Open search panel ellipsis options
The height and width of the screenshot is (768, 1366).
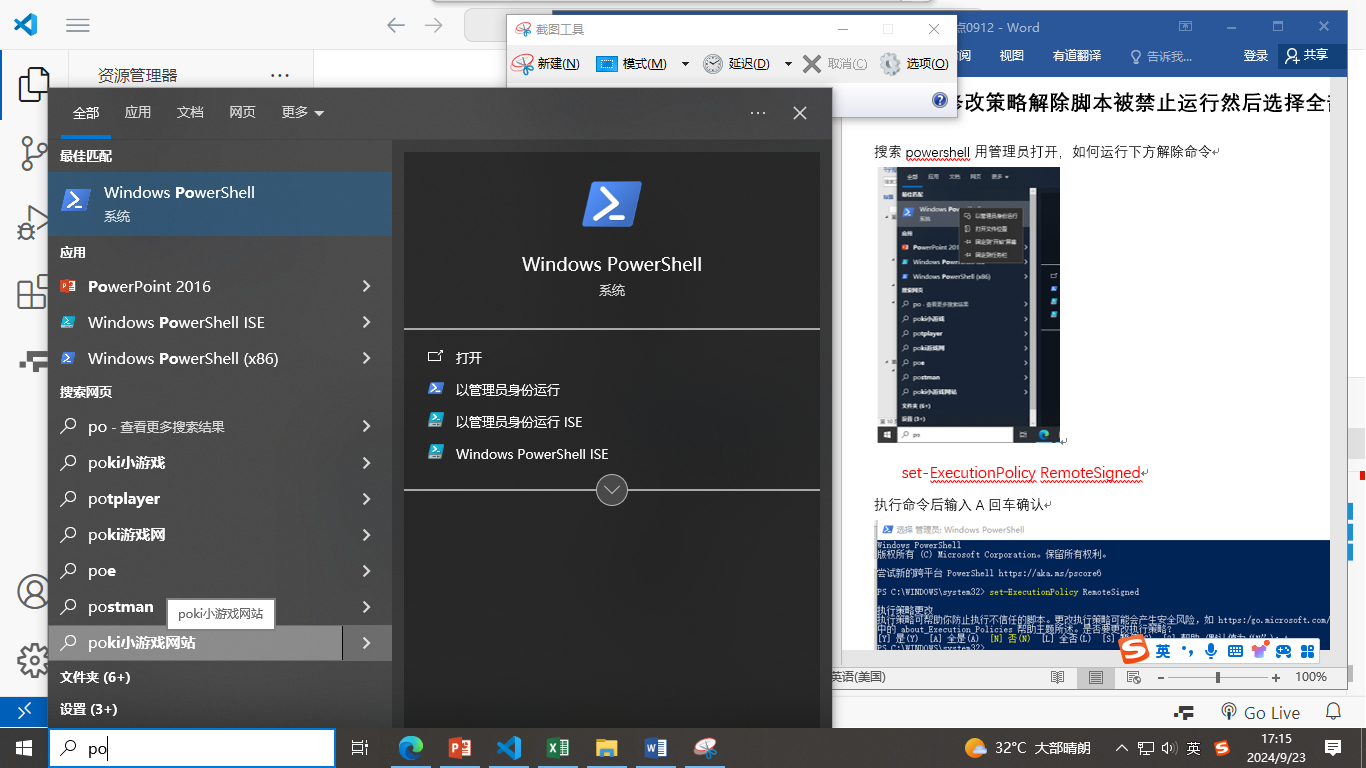[758, 113]
